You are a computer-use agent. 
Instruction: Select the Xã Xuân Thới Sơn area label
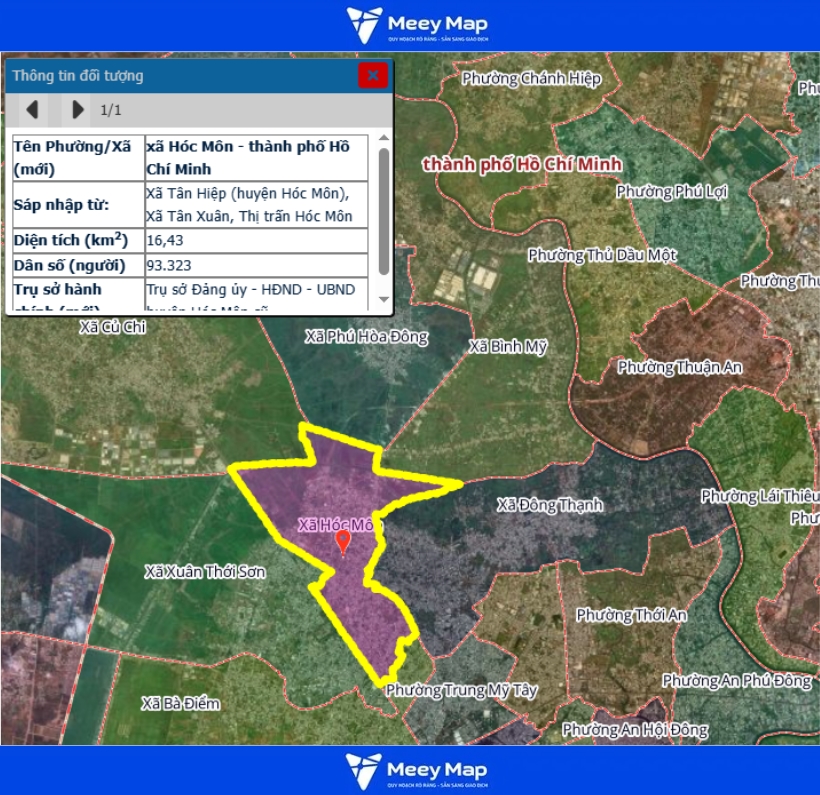[x=205, y=571]
